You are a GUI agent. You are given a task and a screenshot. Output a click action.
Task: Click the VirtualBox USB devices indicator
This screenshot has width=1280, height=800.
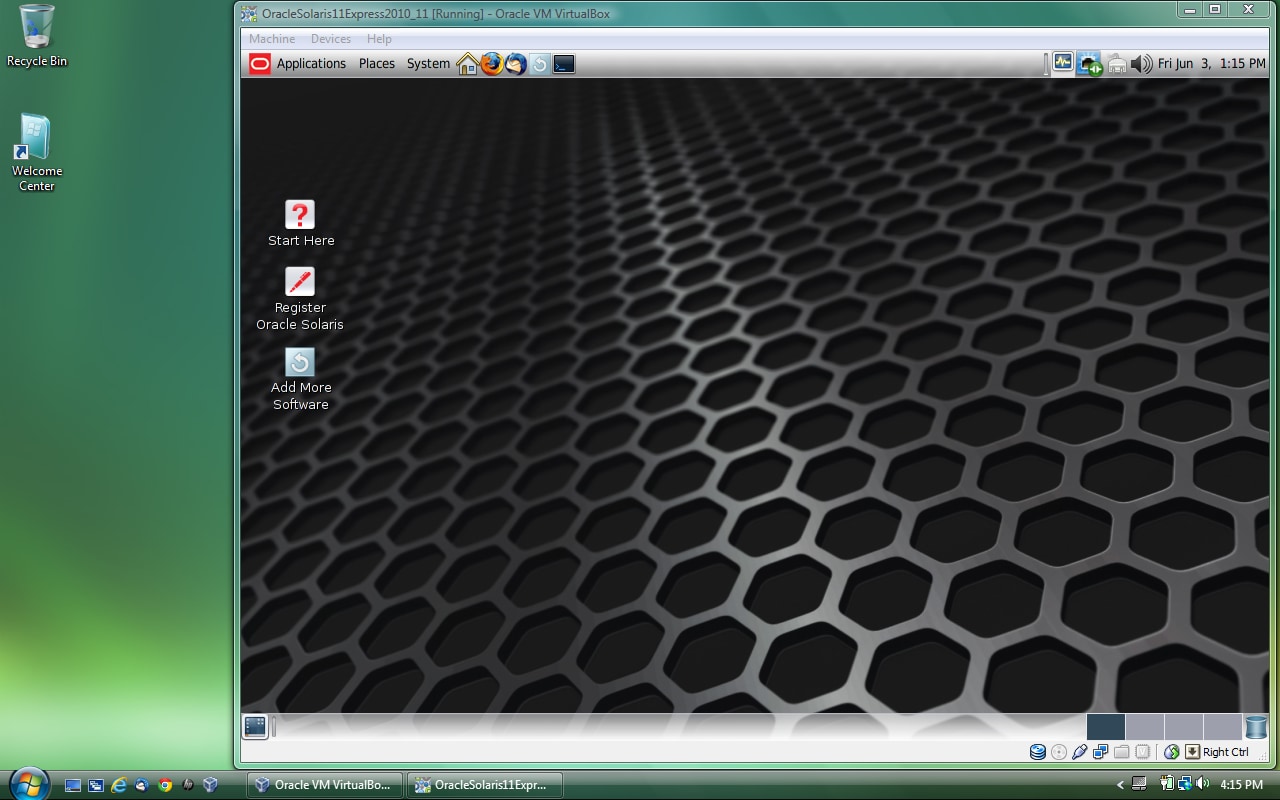tap(1080, 752)
